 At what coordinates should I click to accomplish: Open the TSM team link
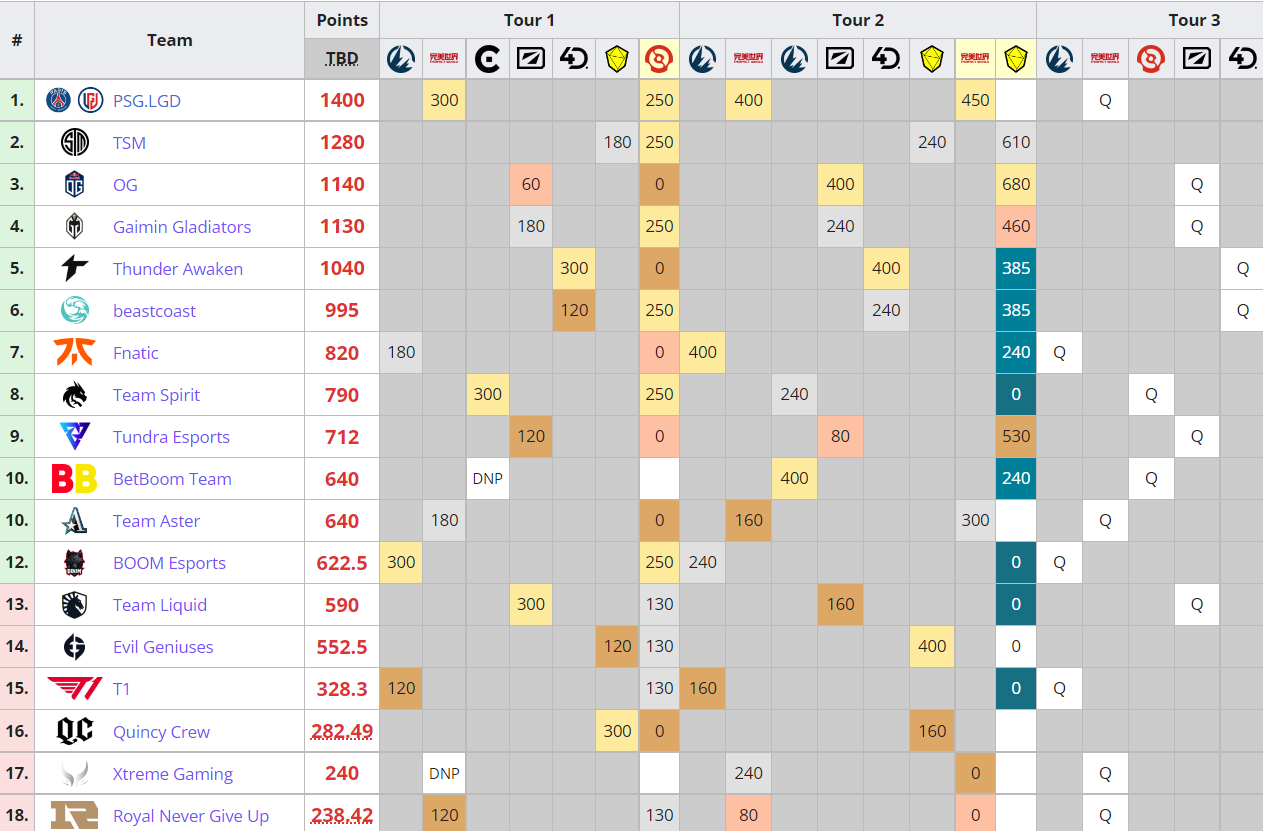tap(129, 143)
